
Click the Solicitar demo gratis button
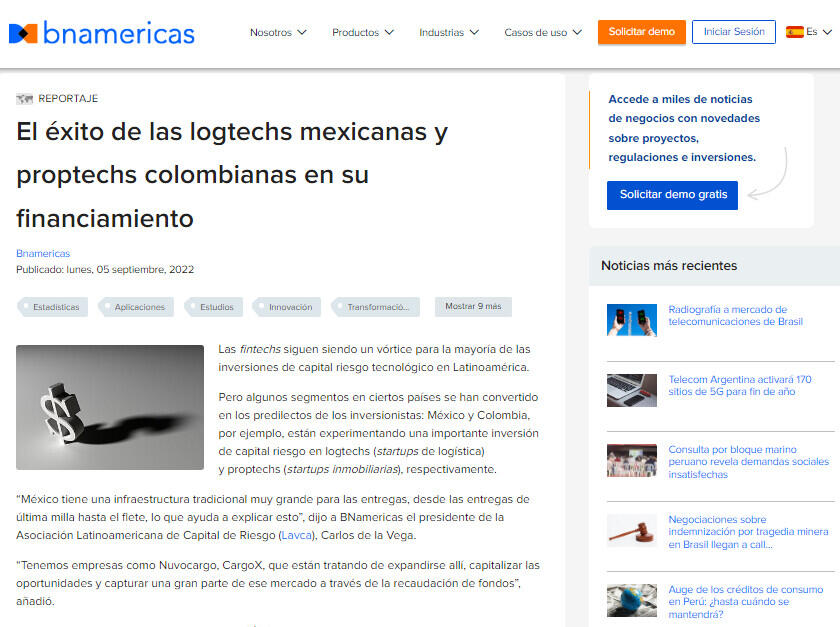coord(672,195)
